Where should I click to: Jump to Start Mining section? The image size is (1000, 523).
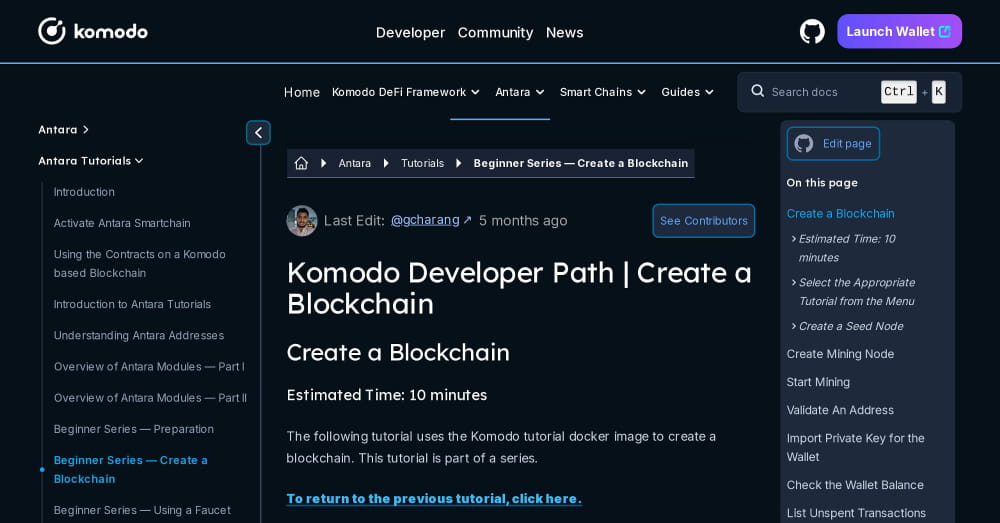click(818, 382)
